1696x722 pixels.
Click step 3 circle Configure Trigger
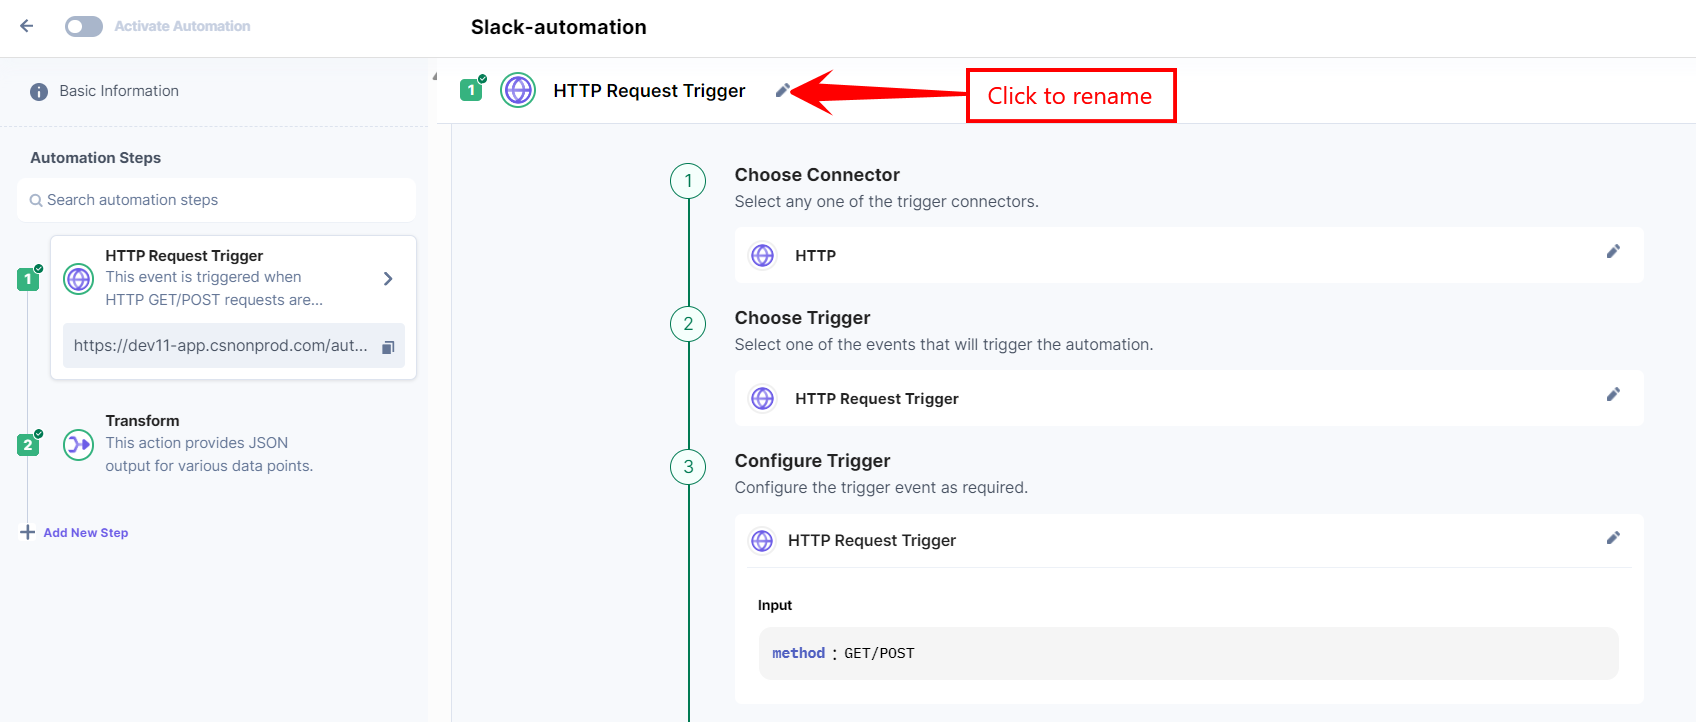point(688,467)
